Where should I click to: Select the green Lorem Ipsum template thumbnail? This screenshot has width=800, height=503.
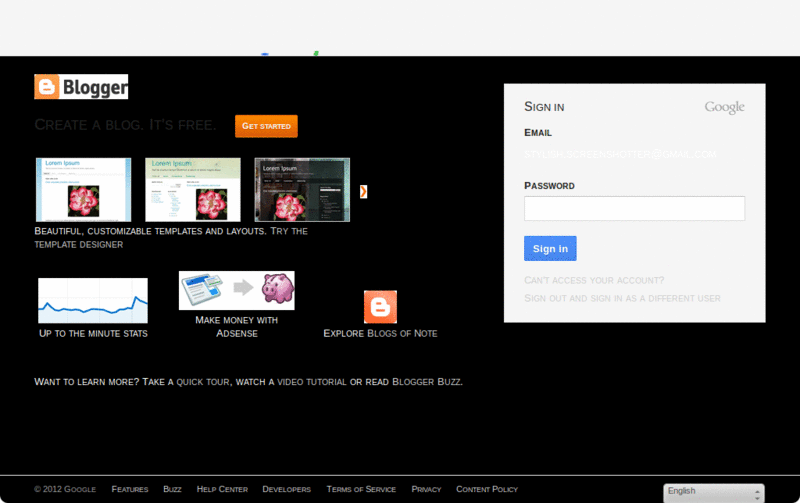[193, 190]
